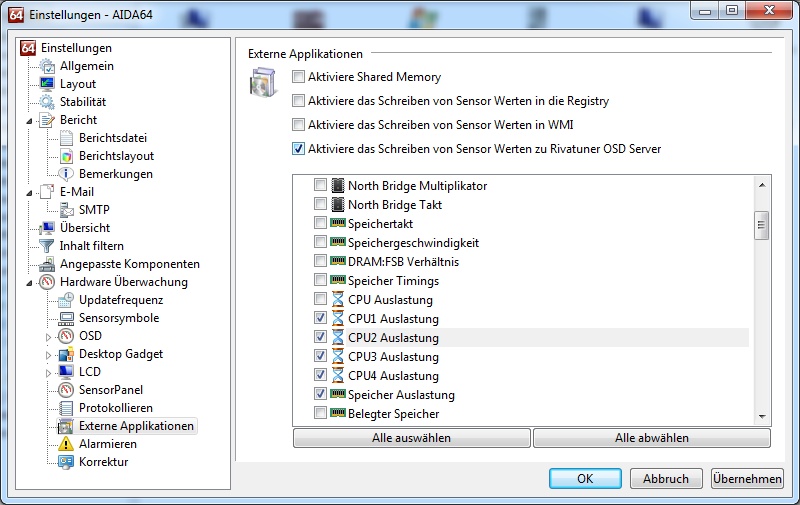This screenshot has height=505, width=800.
Task: Open Allgemein settings via its gear icon
Action: (47, 66)
